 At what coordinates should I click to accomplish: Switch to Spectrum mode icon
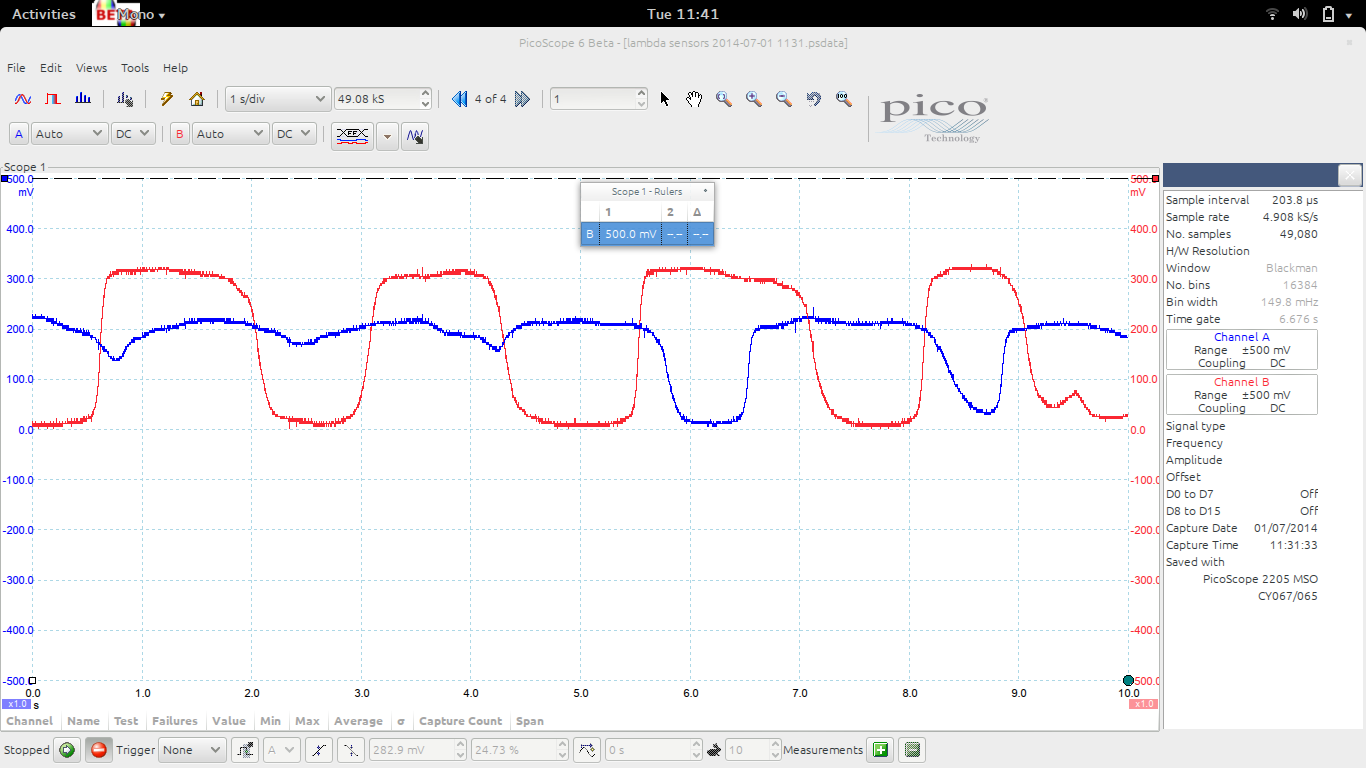point(84,99)
